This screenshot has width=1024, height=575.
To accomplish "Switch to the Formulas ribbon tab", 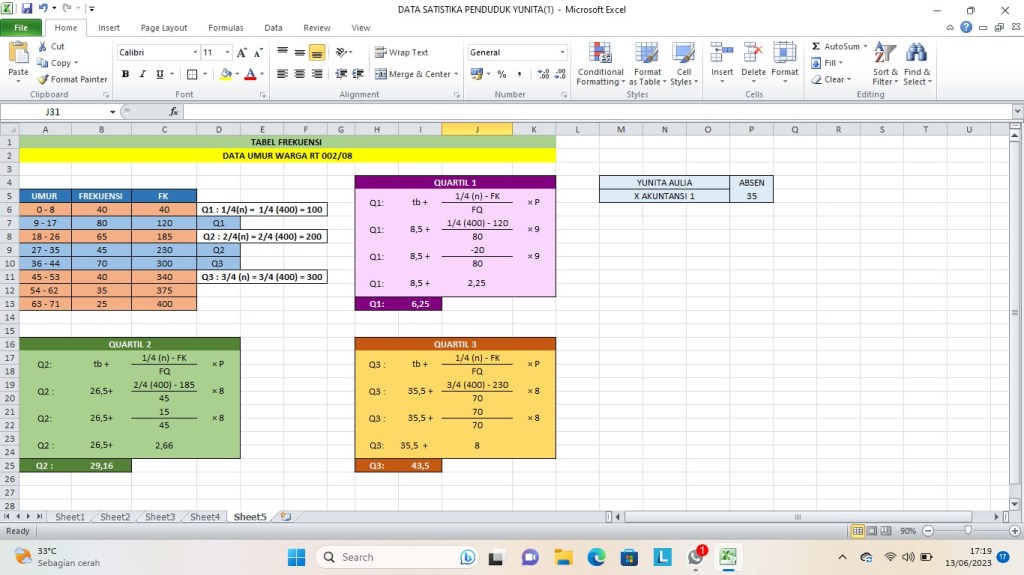I will tap(225, 28).
